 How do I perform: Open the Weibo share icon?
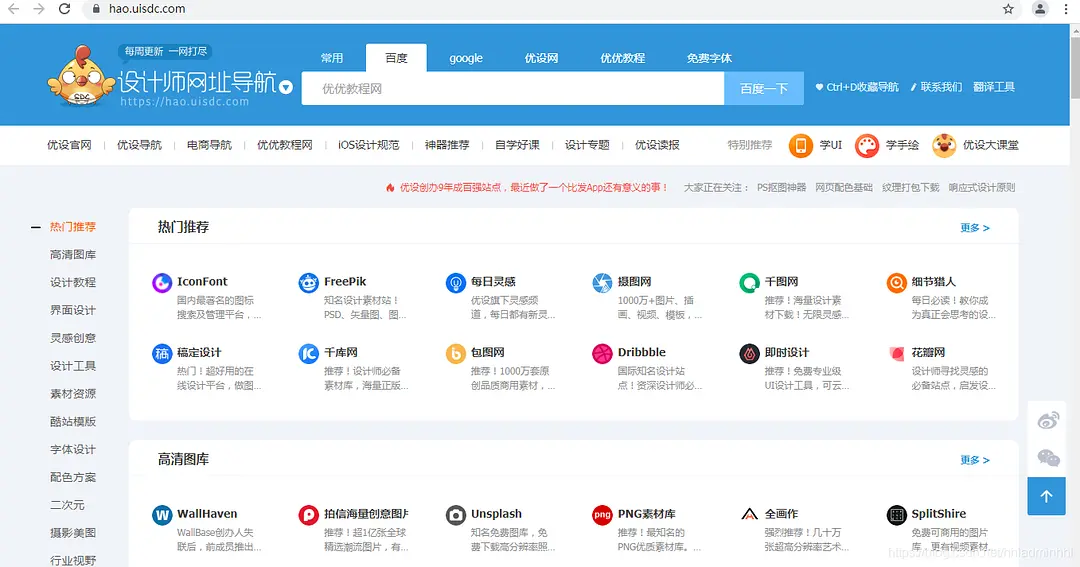[x=1048, y=421]
